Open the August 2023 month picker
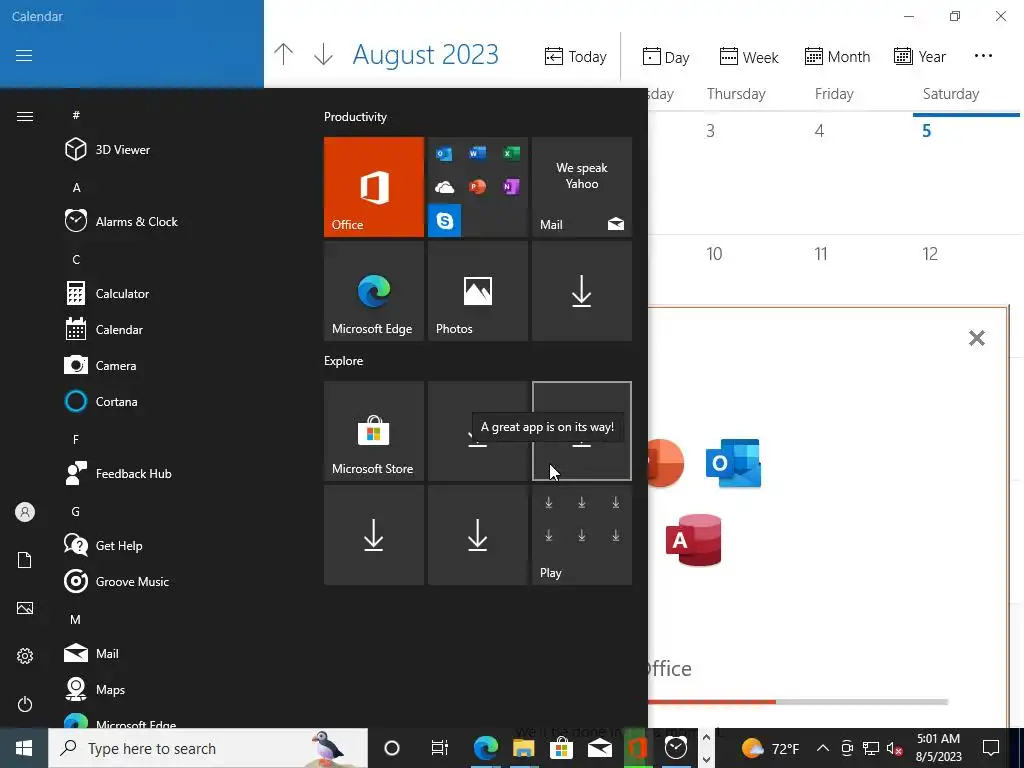 (x=426, y=54)
